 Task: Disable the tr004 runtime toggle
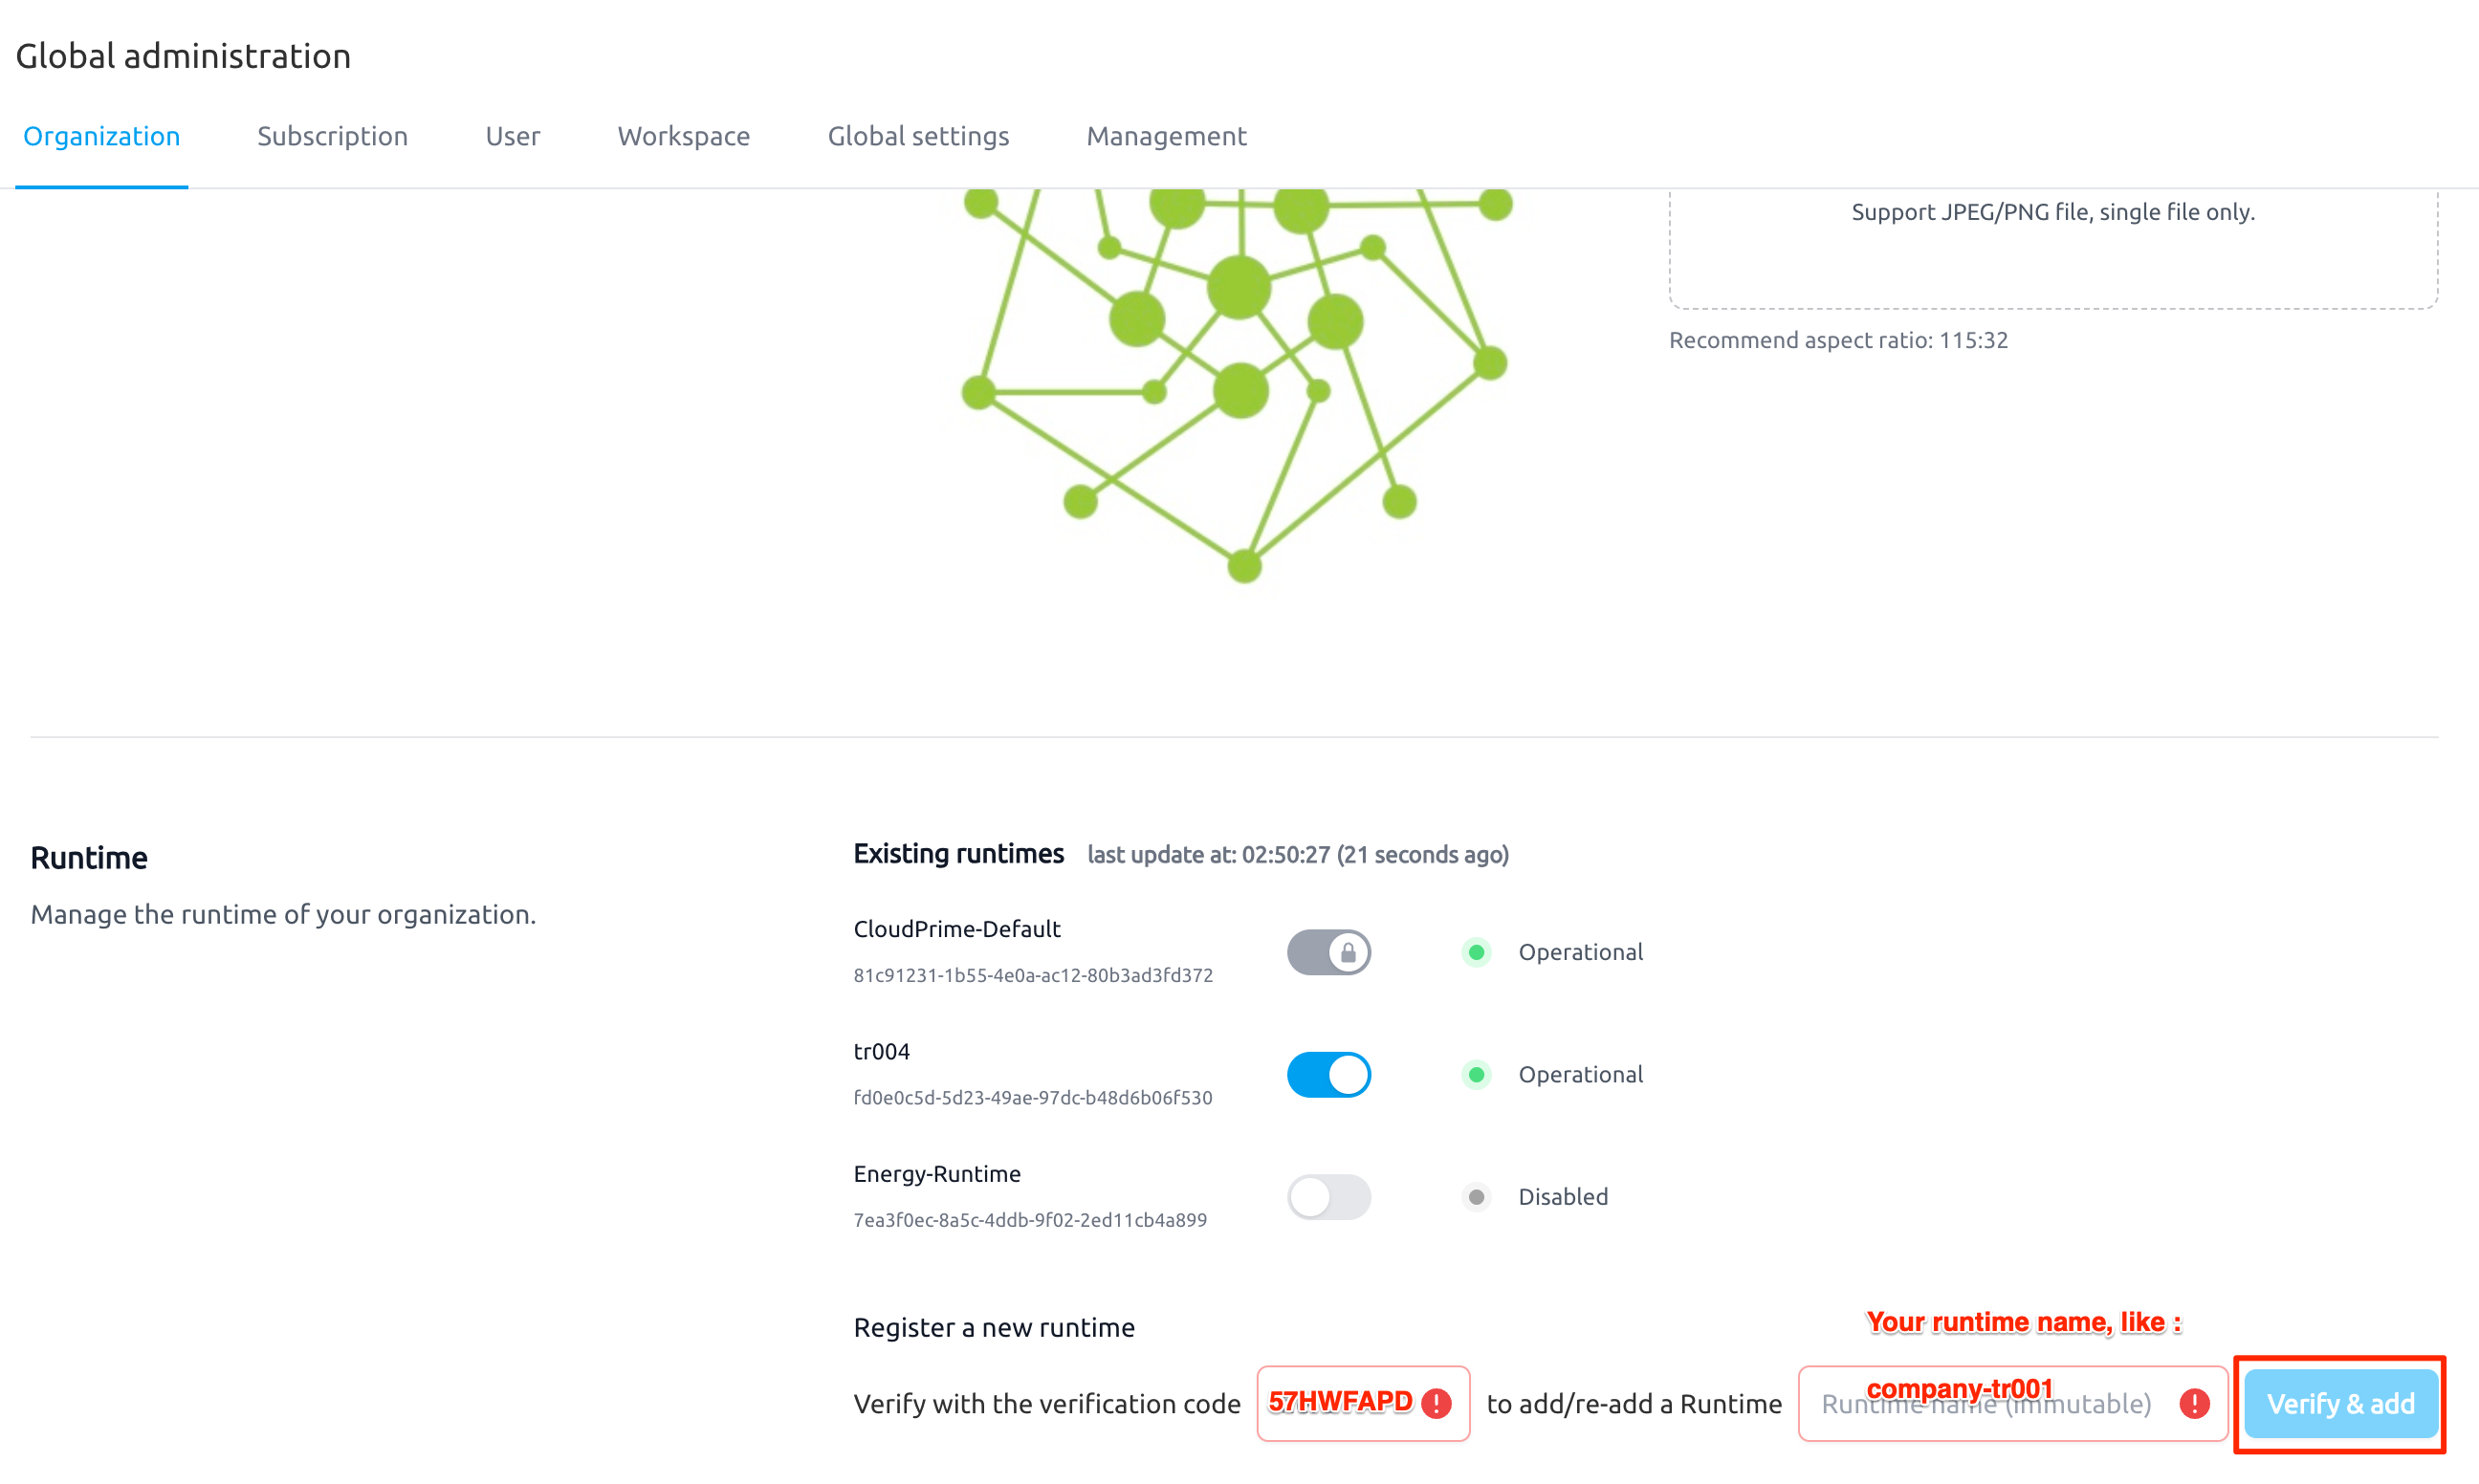click(x=1328, y=1074)
